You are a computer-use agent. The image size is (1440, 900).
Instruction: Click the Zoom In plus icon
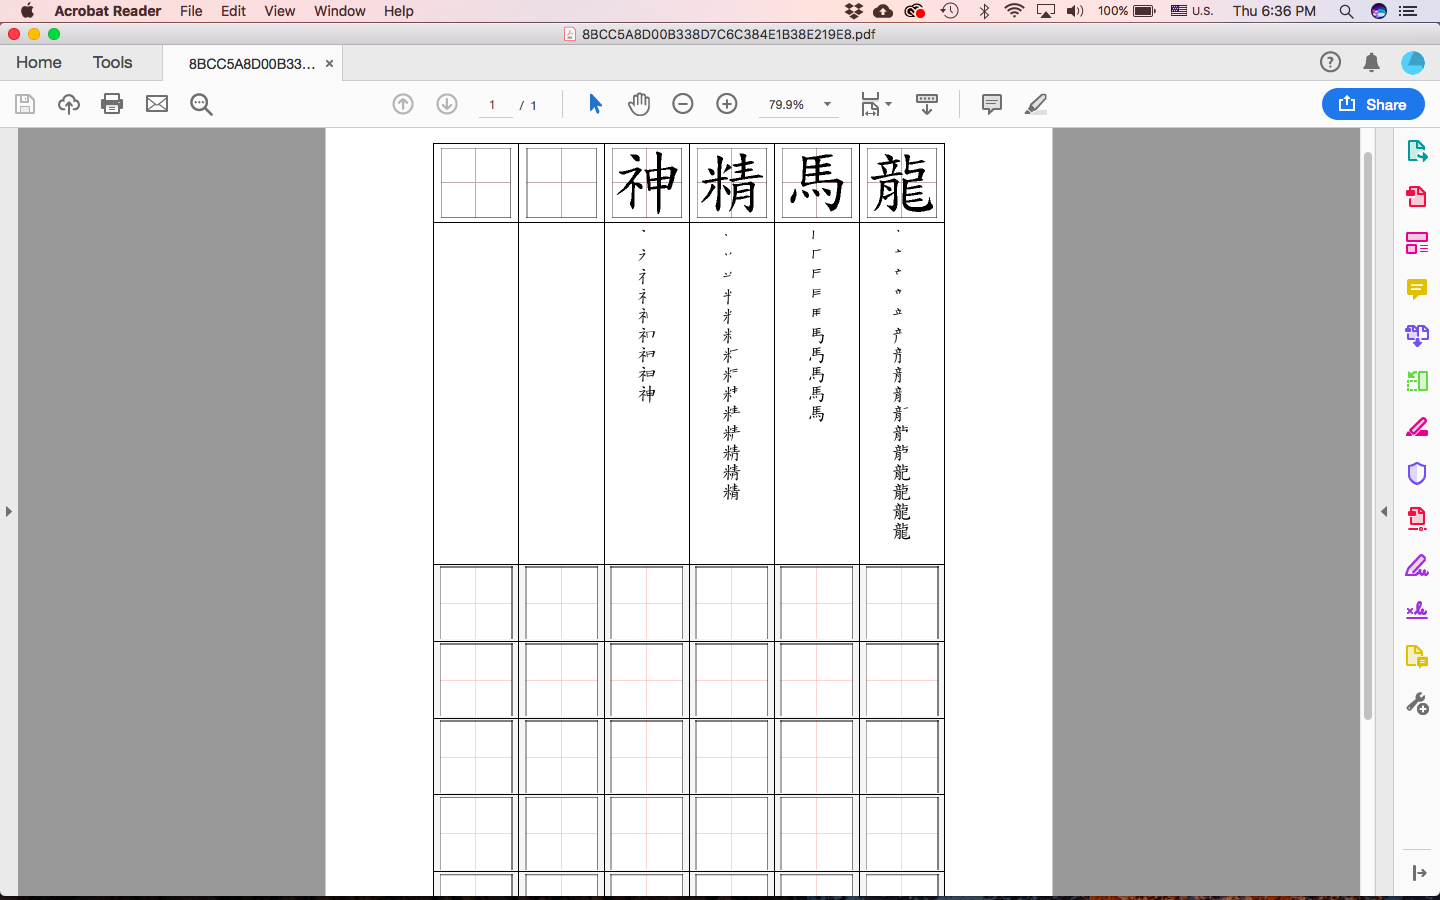[x=727, y=104]
